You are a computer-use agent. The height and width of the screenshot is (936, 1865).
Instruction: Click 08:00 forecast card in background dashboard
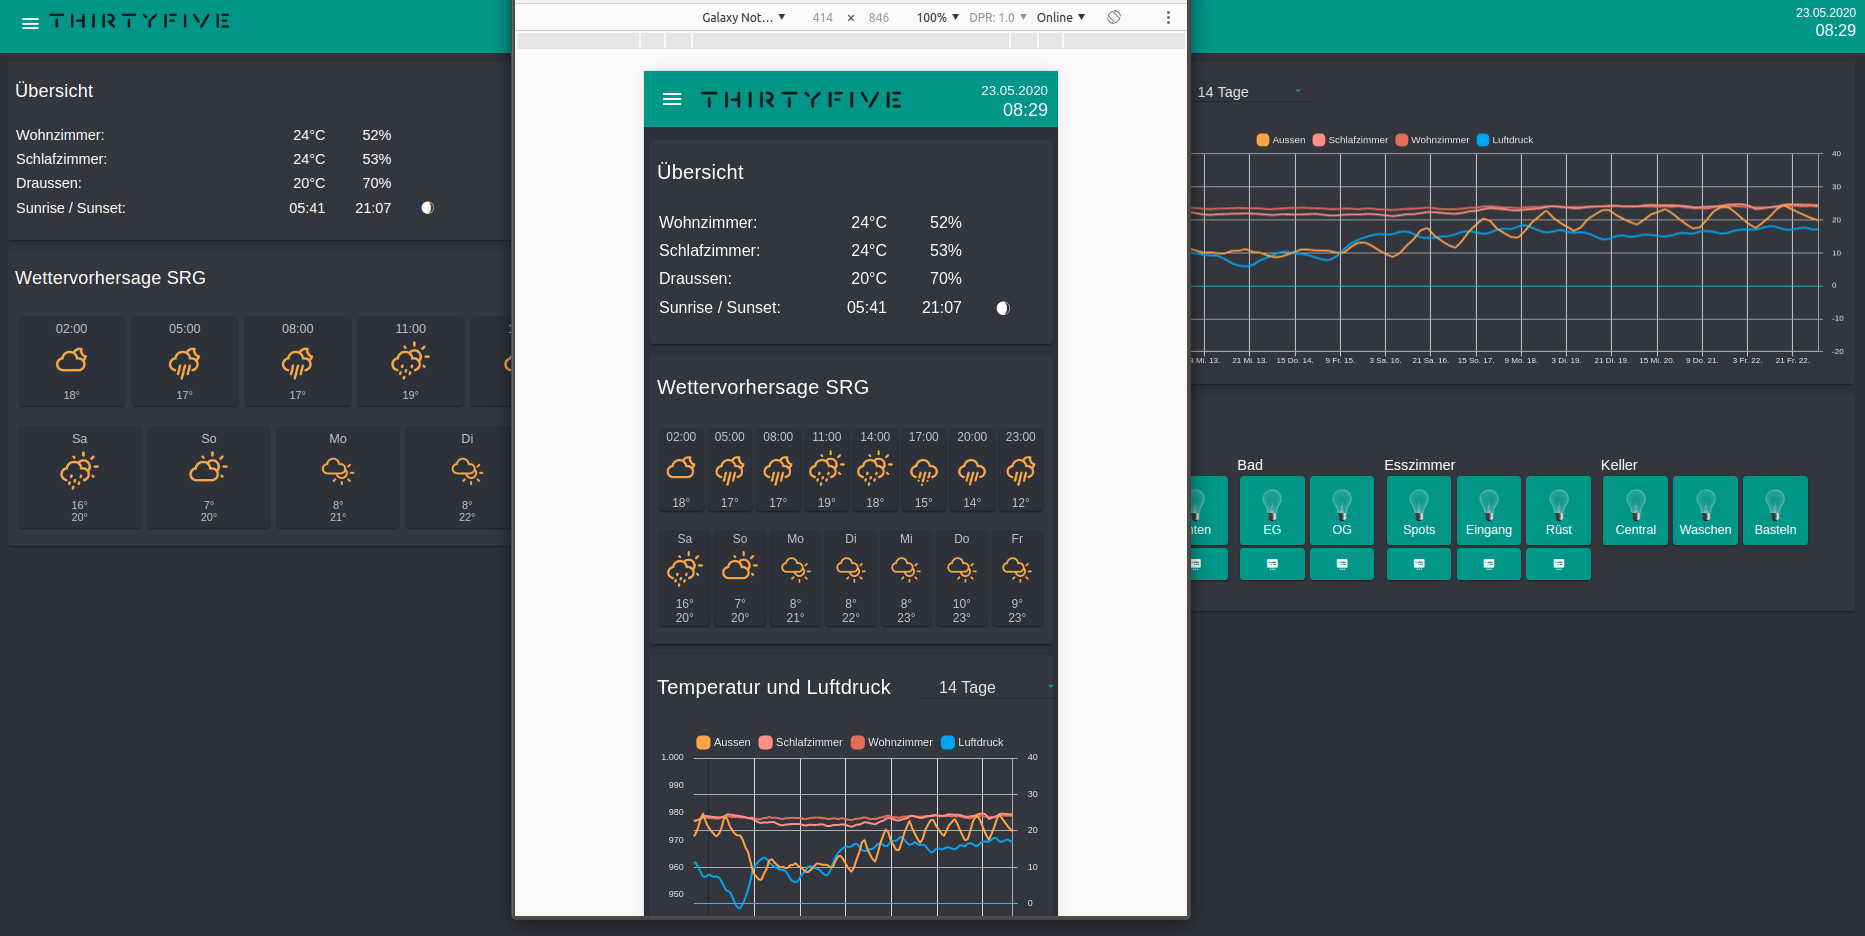tap(297, 362)
